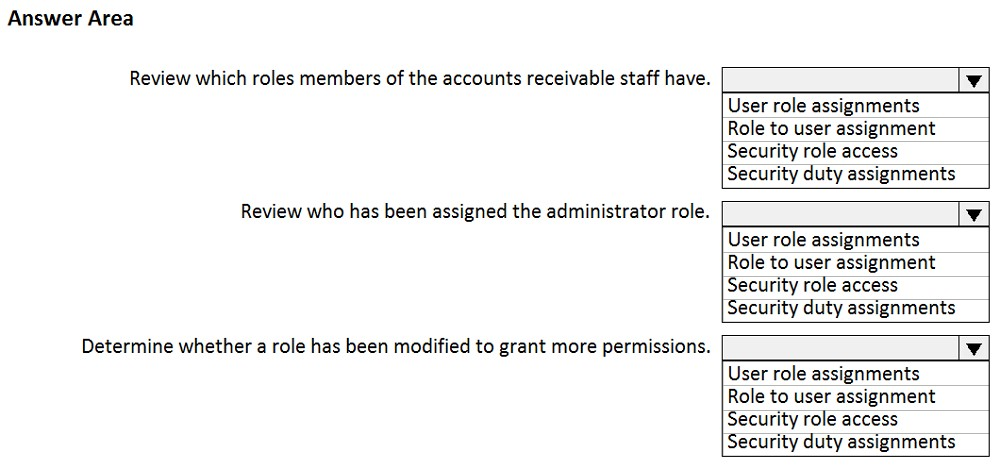
Task: Click the Answer Area heading
Action: pos(71,19)
